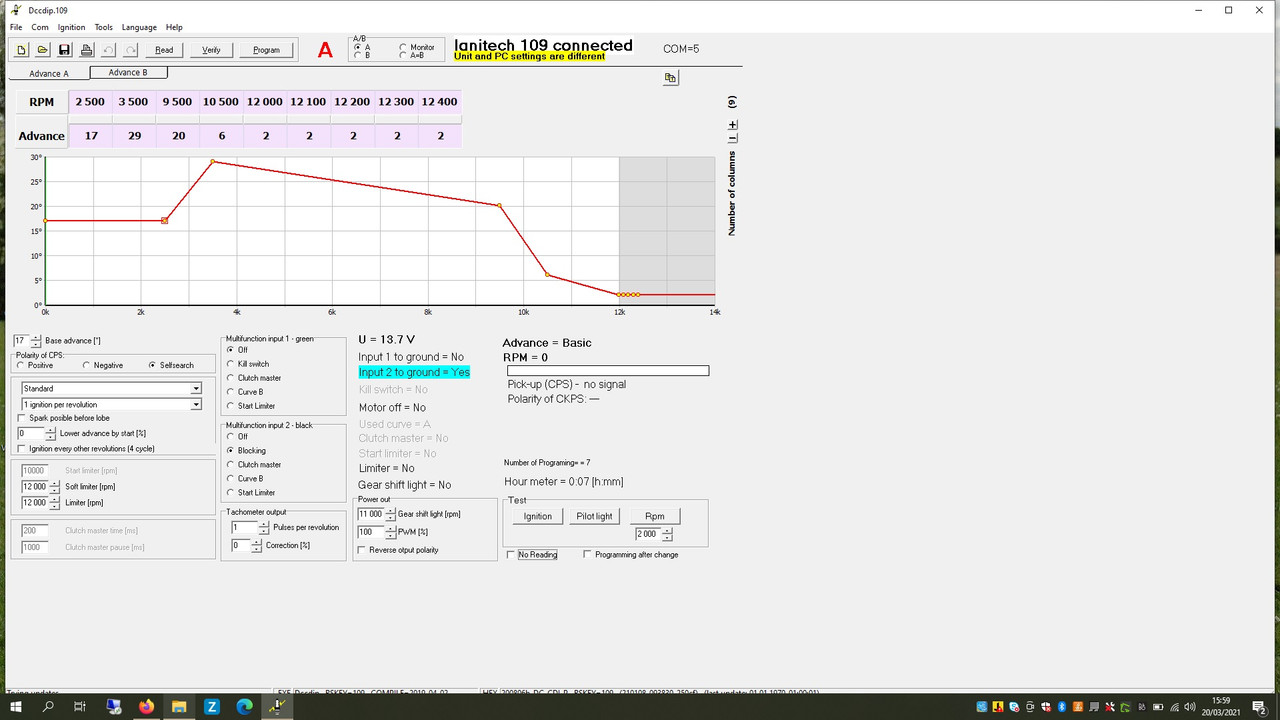Adjust the Soft limiter rpm spinner
The width and height of the screenshot is (1280, 720).
[54, 487]
